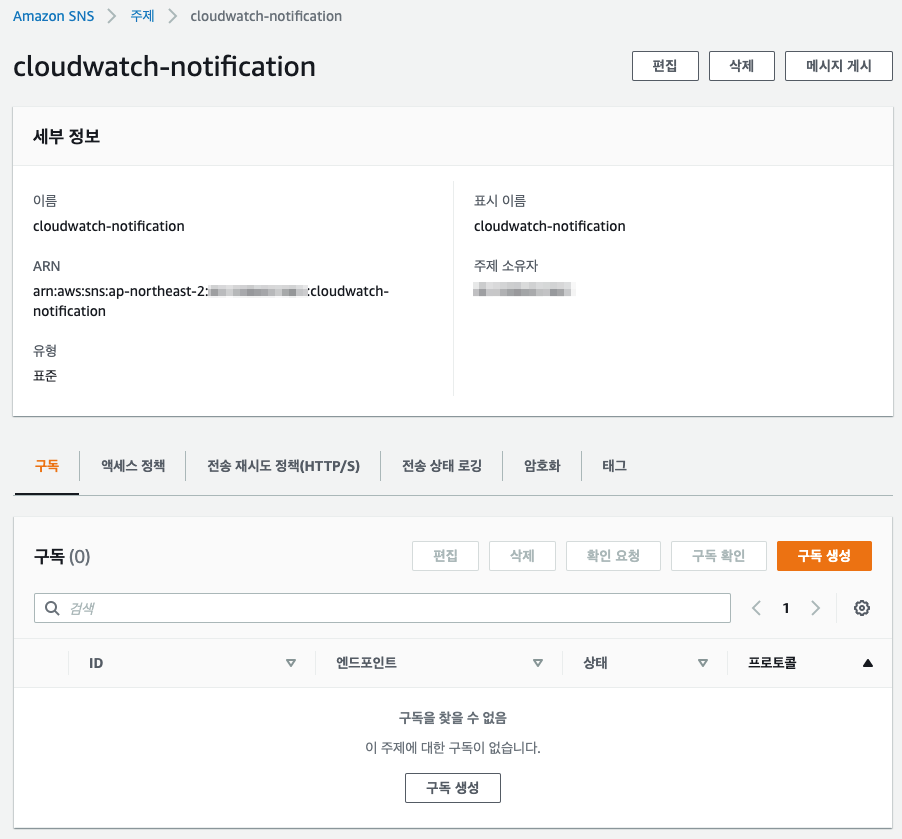Open 주제 breadcrumb link
This screenshot has width=902, height=839.
tap(142, 16)
